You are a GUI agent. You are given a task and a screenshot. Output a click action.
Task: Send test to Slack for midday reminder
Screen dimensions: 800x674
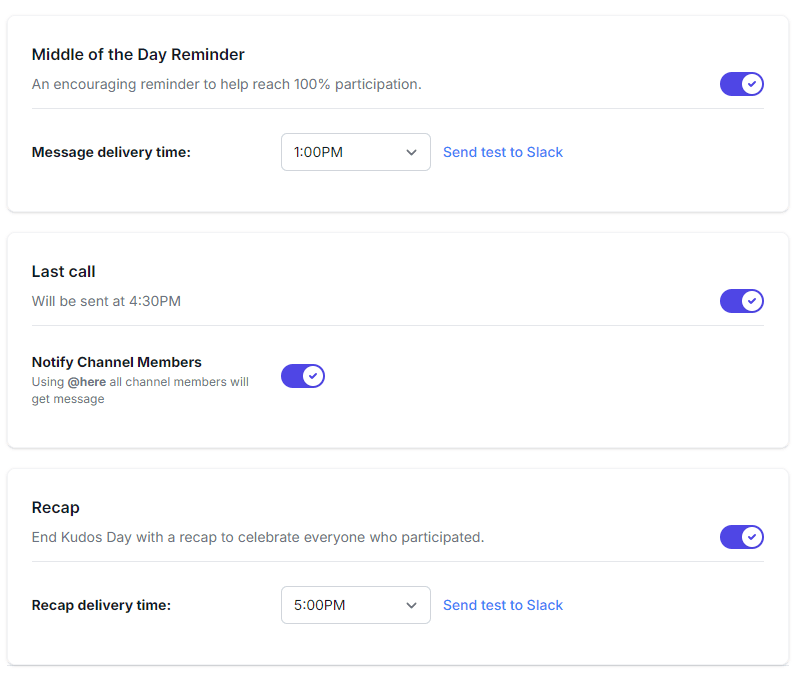point(502,152)
